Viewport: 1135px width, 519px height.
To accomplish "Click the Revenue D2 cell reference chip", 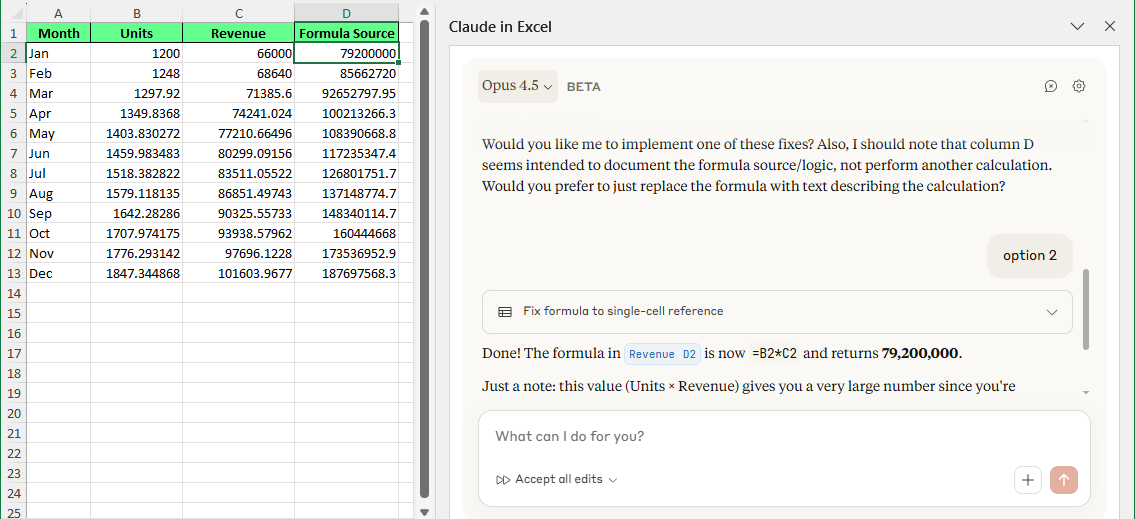I will tap(662, 354).
